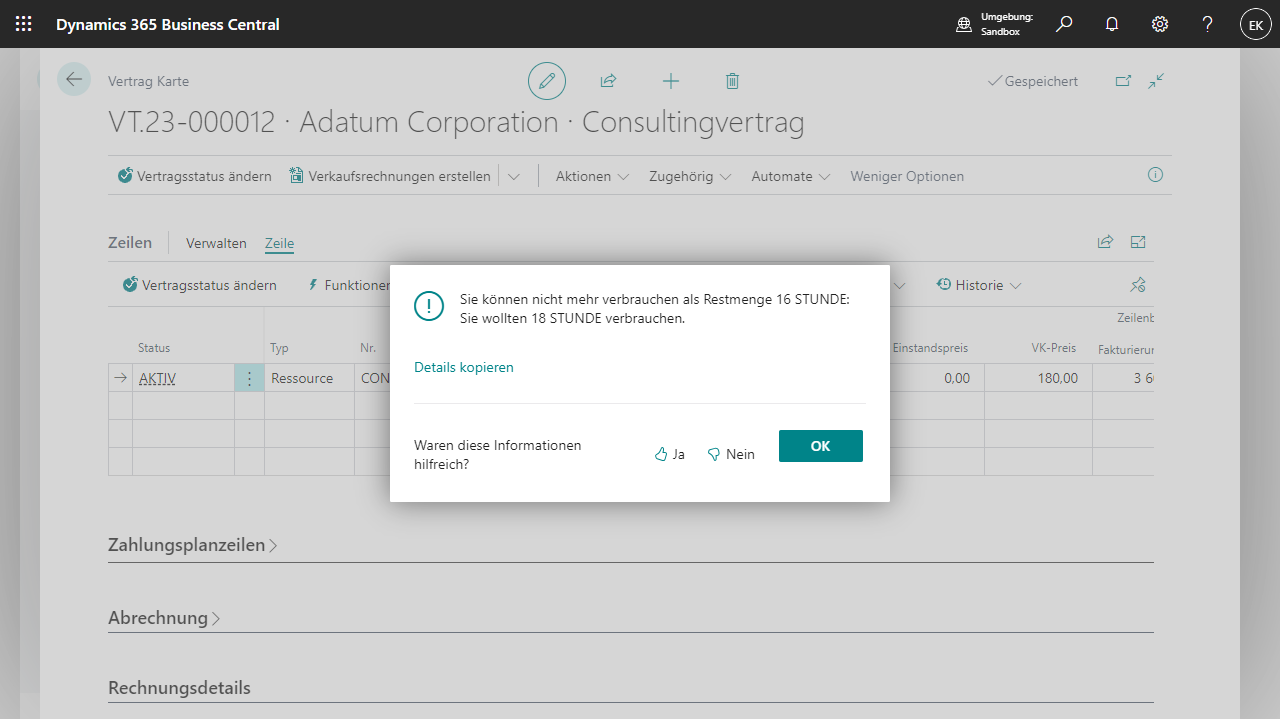Open the Zugehörig menu
Viewport: 1280px width, 720px height.
(690, 176)
